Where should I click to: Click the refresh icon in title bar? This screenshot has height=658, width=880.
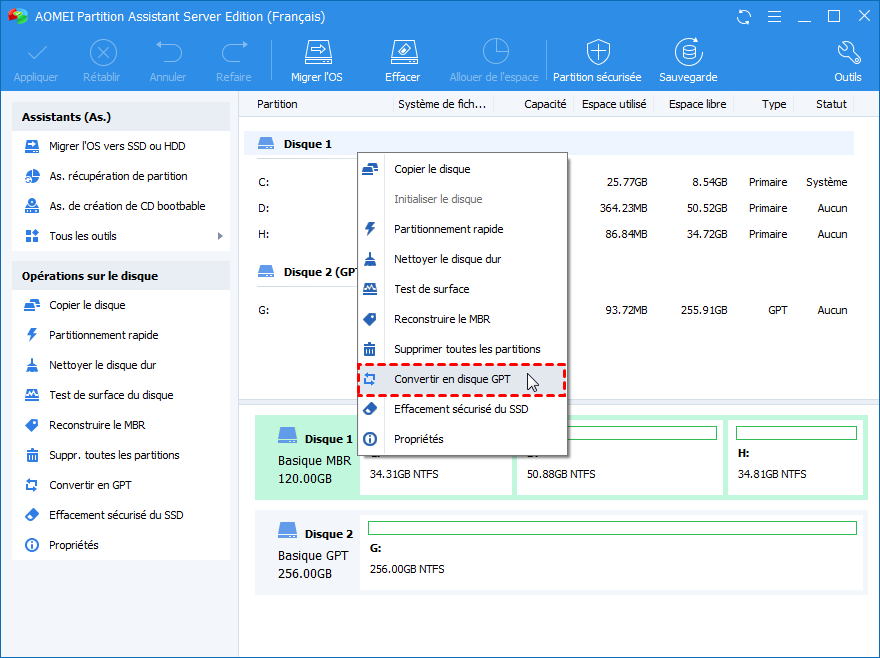pyautogui.click(x=743, y=17)
